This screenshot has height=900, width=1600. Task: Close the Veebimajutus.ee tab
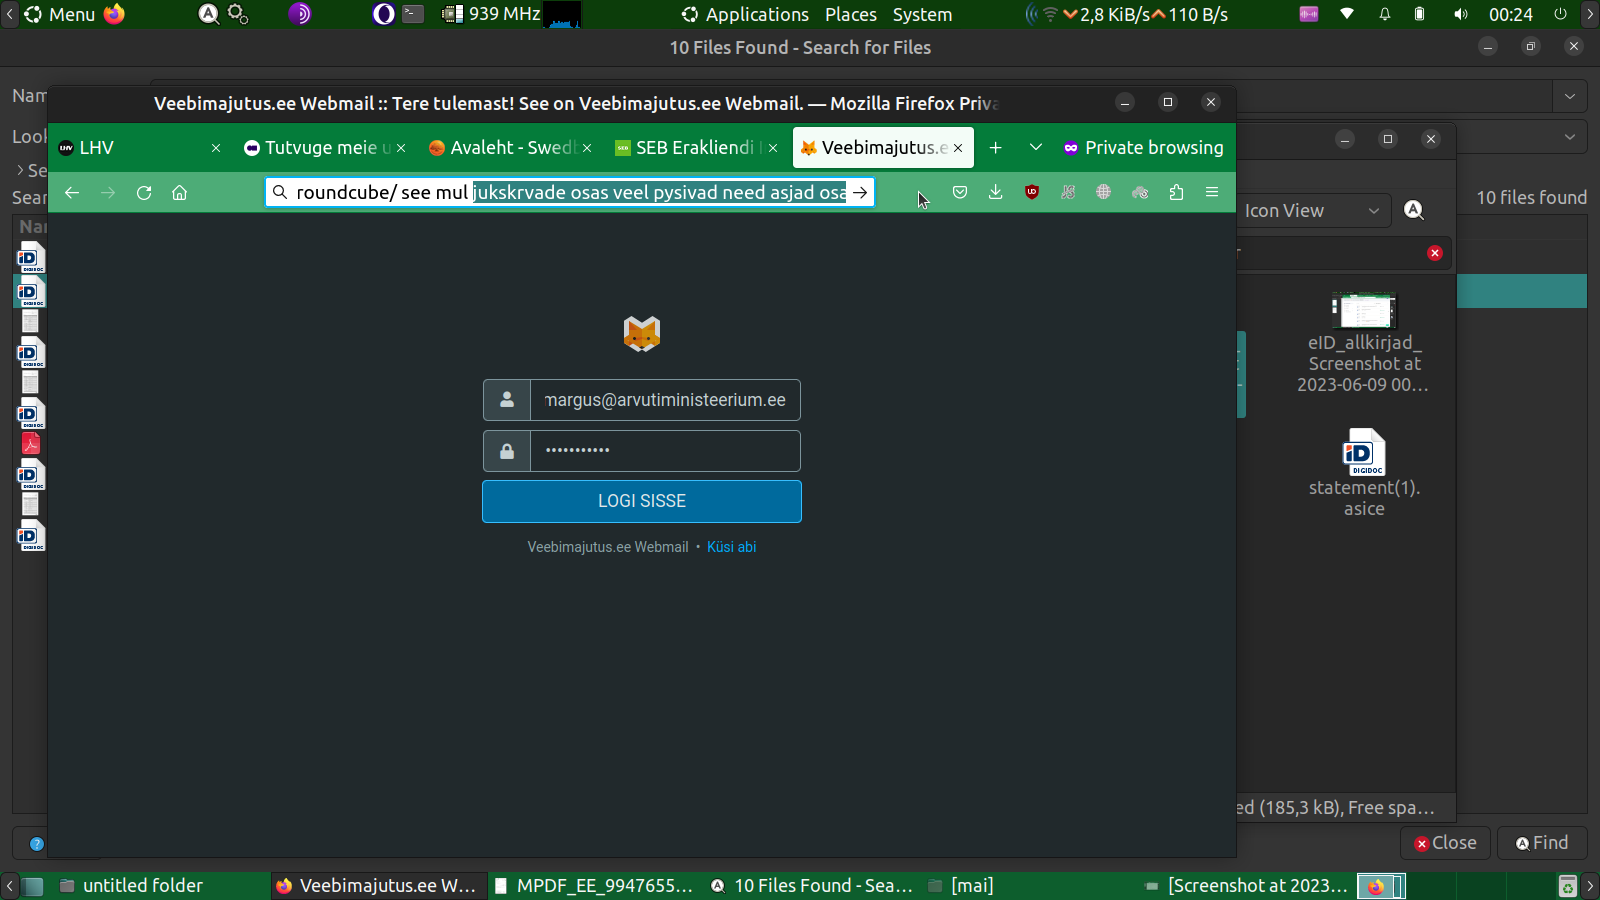[x=958, y=148]
